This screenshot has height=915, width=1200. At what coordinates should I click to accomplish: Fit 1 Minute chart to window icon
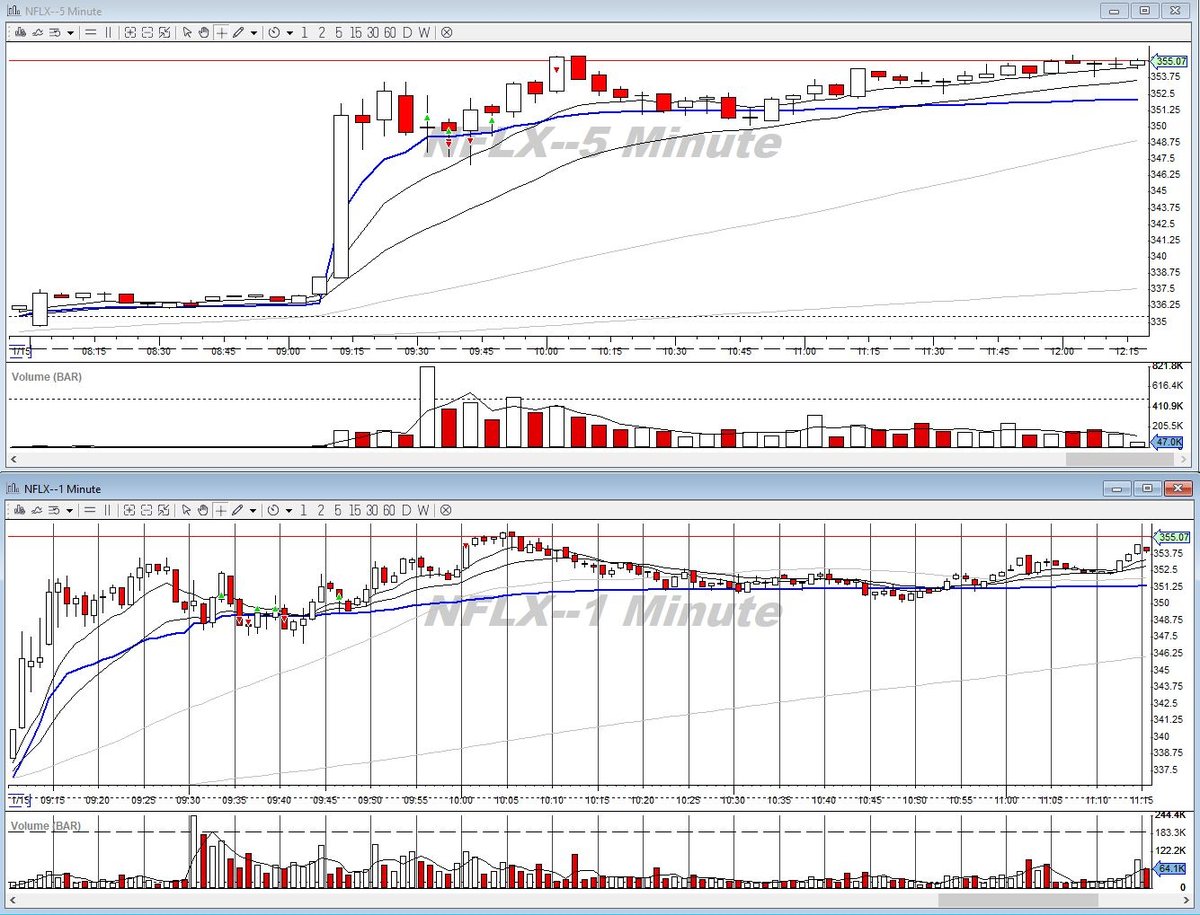pos(164,510)
